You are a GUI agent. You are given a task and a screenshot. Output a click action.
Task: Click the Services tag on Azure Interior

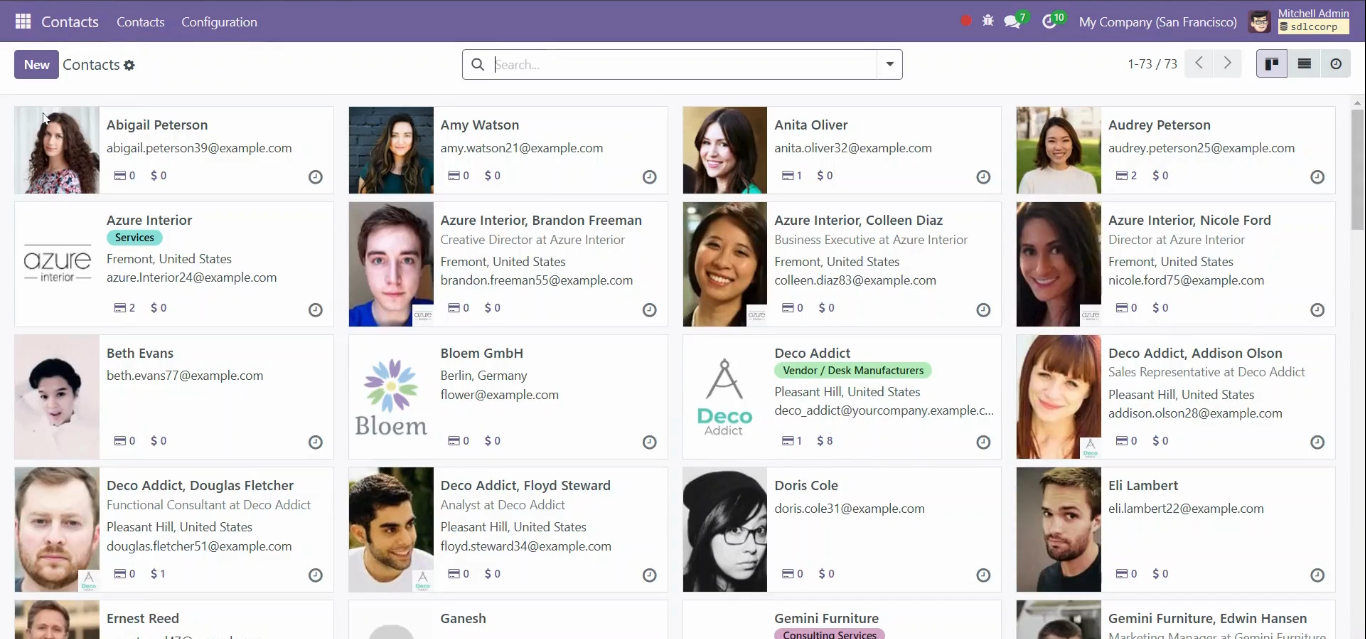(134, 238)
